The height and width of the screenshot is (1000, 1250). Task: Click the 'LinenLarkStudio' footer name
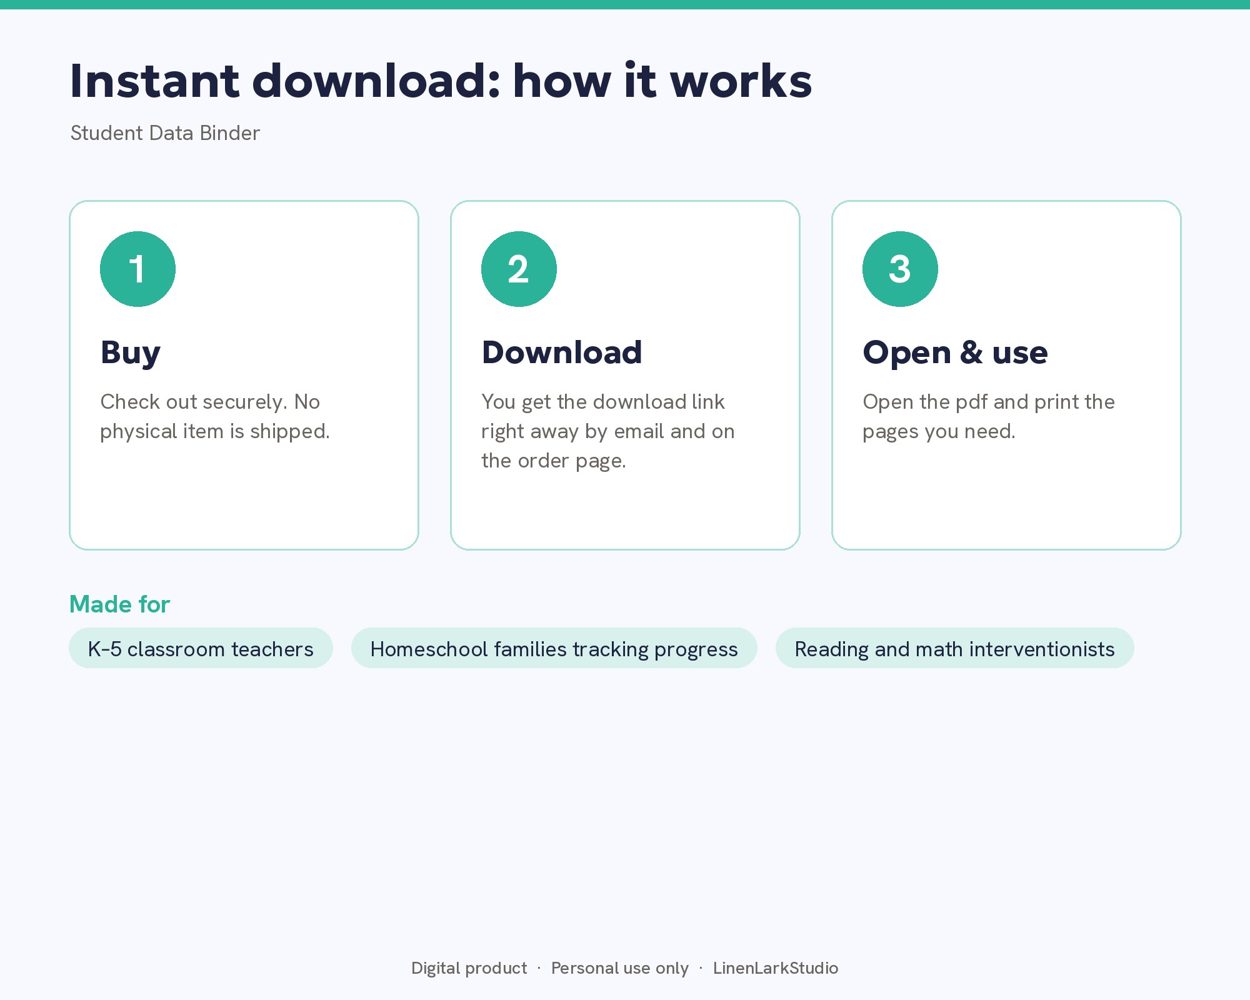tap(776, 968)
